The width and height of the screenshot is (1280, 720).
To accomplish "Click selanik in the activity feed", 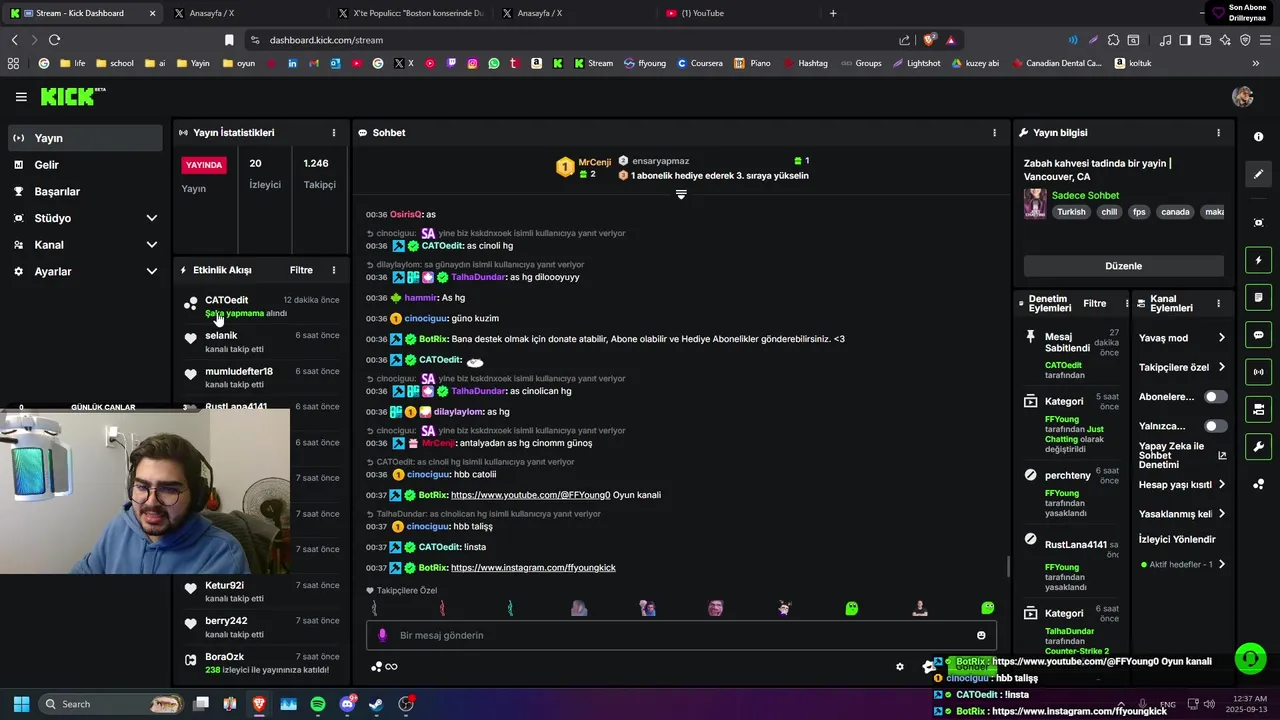I will (x=221, y=336).
